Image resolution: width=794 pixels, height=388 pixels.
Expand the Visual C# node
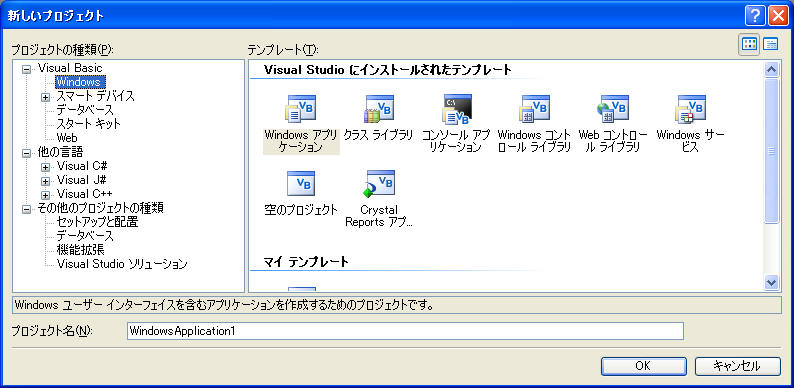pos(46,167)
